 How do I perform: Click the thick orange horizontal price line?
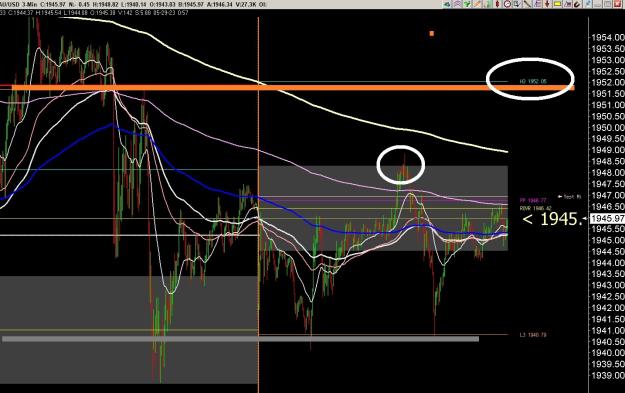[293, 87]
